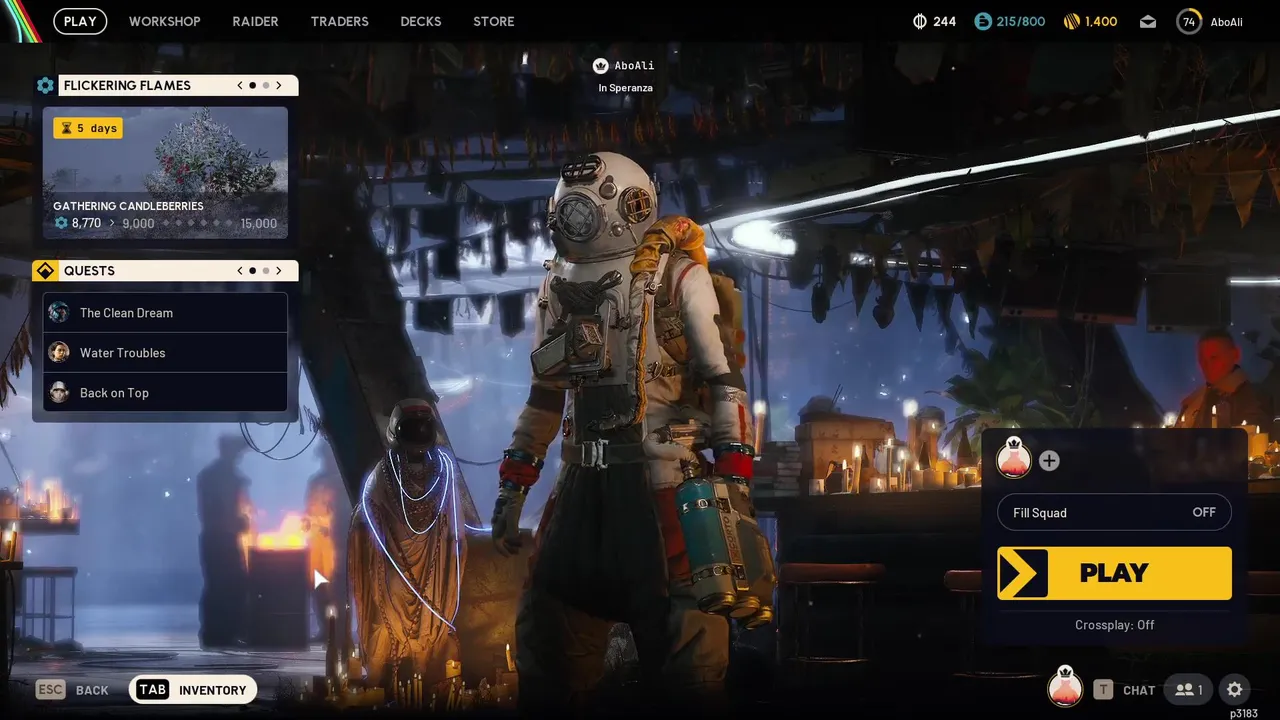This screenshot has height=720, width=1280.
Task: Click the Water Troubles quest giver portrait
Action: point(59,352)
